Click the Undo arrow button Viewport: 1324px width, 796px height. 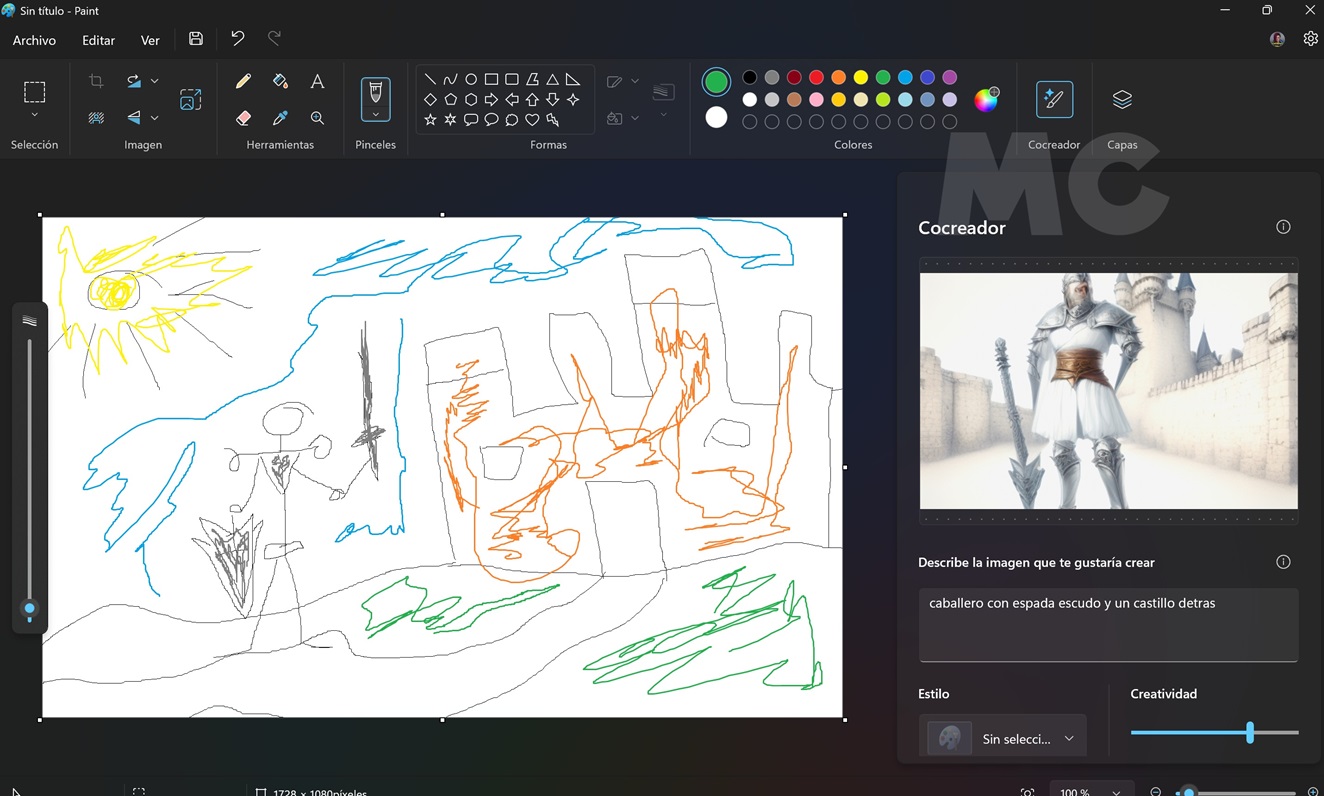237,38
